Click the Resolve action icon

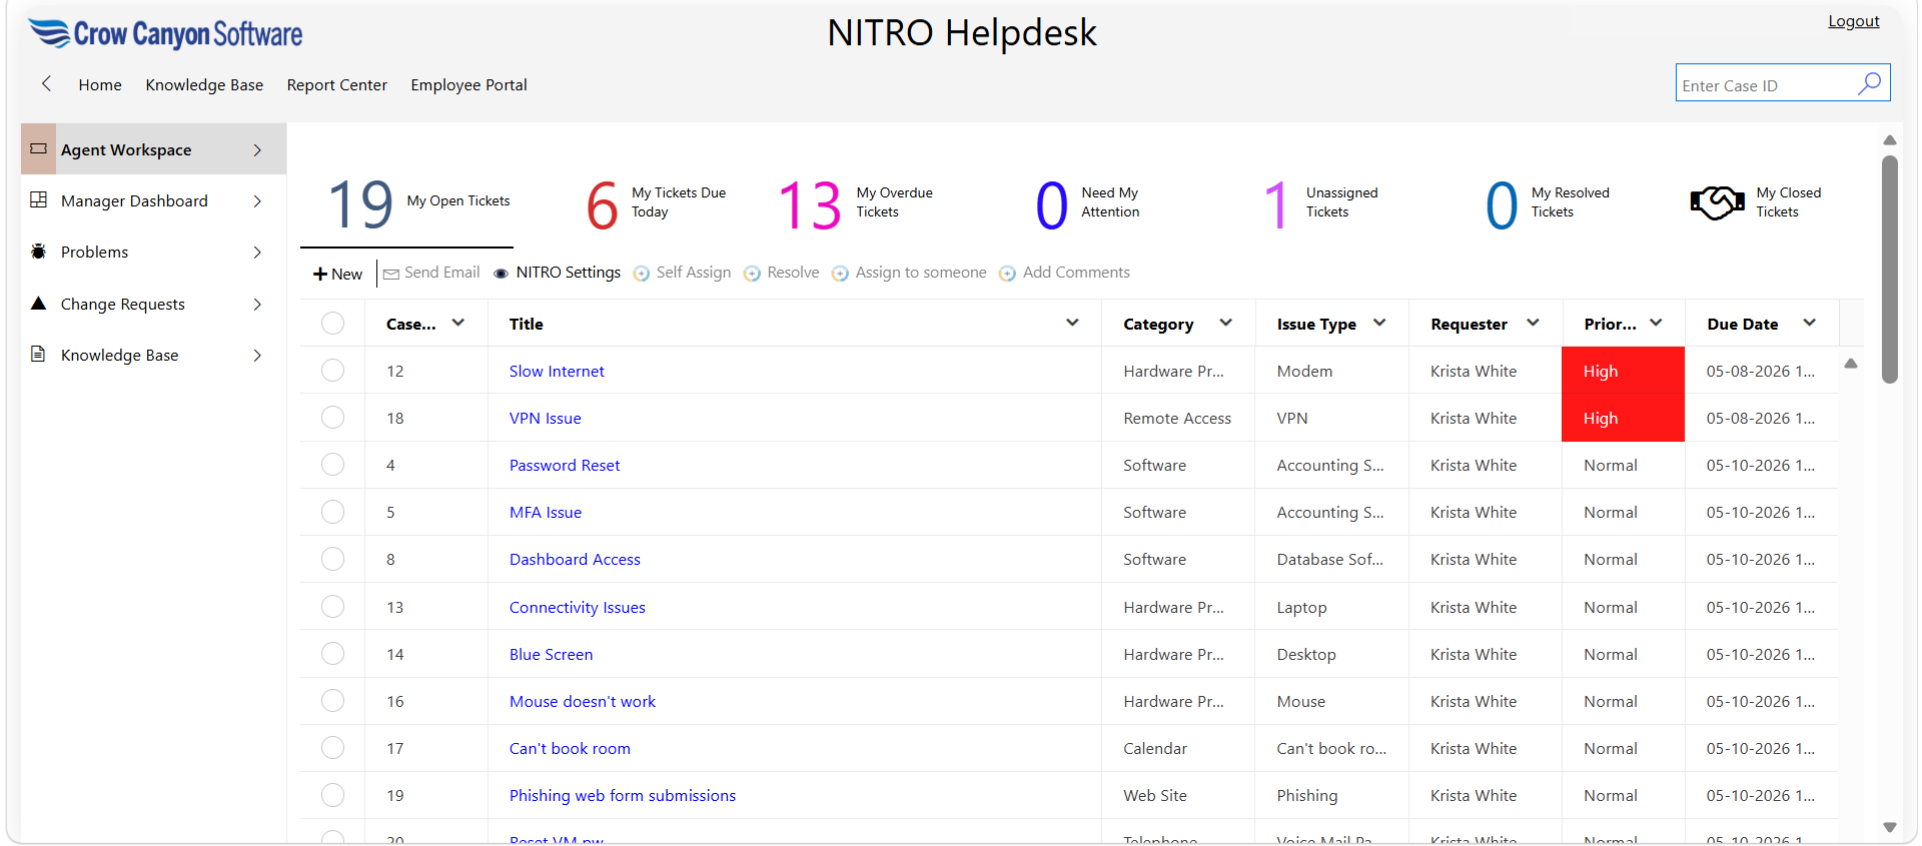click(x=752, y=274)
